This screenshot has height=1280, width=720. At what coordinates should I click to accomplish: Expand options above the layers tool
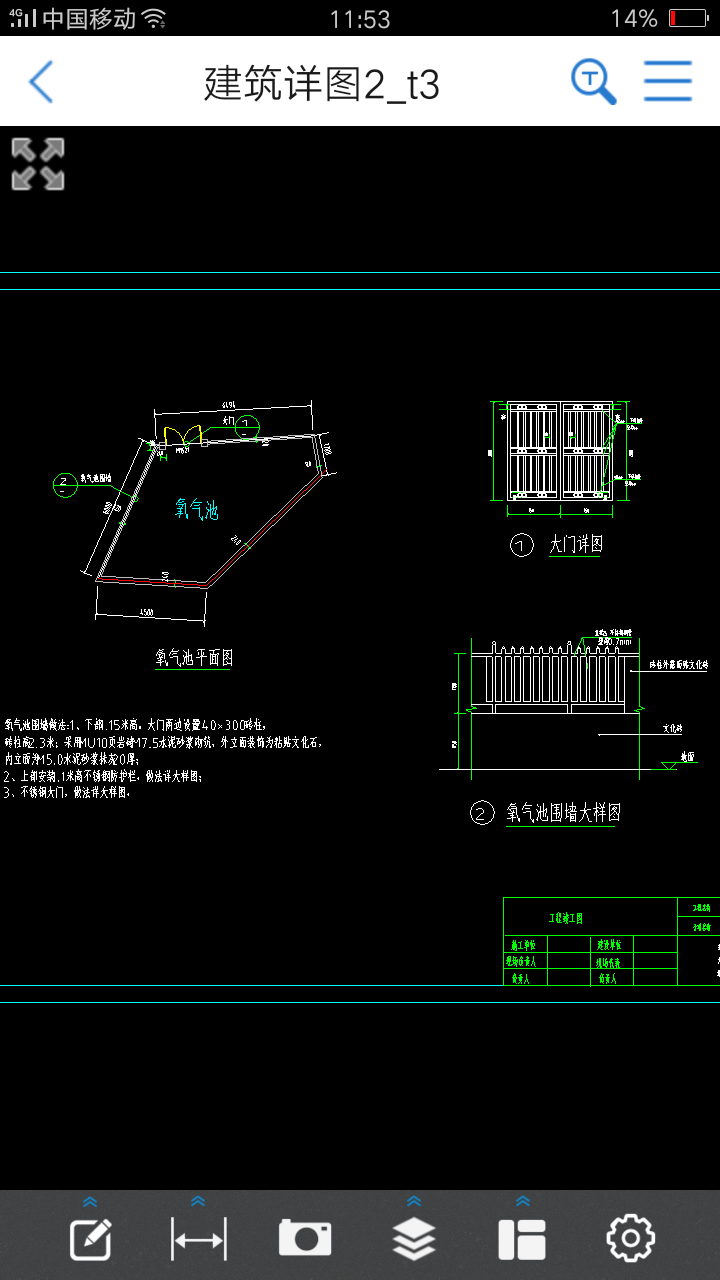(414, 1201)
